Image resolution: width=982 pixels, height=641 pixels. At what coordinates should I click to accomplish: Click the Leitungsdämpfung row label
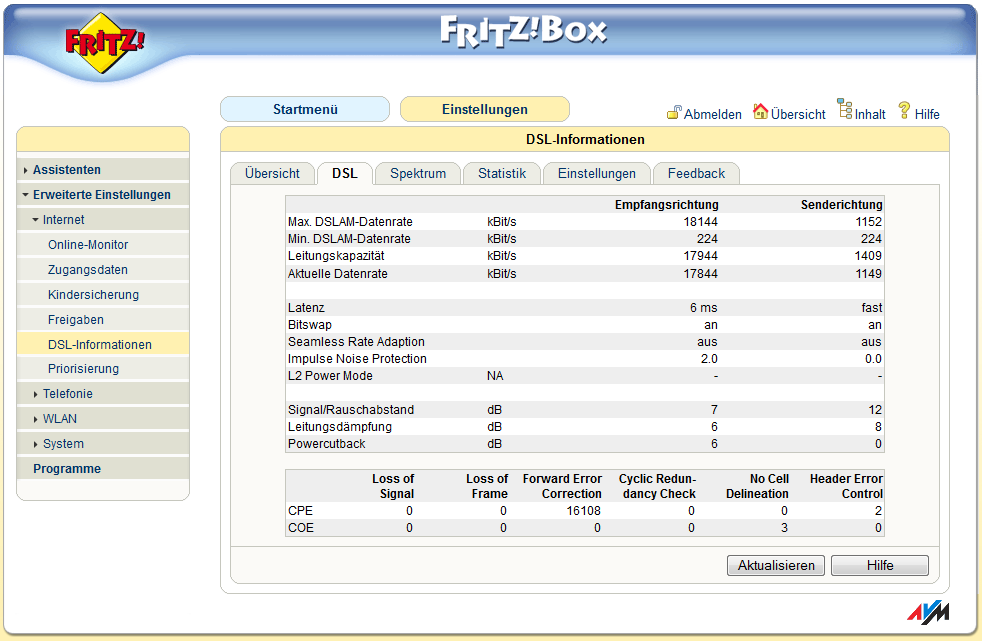[339, 426]
